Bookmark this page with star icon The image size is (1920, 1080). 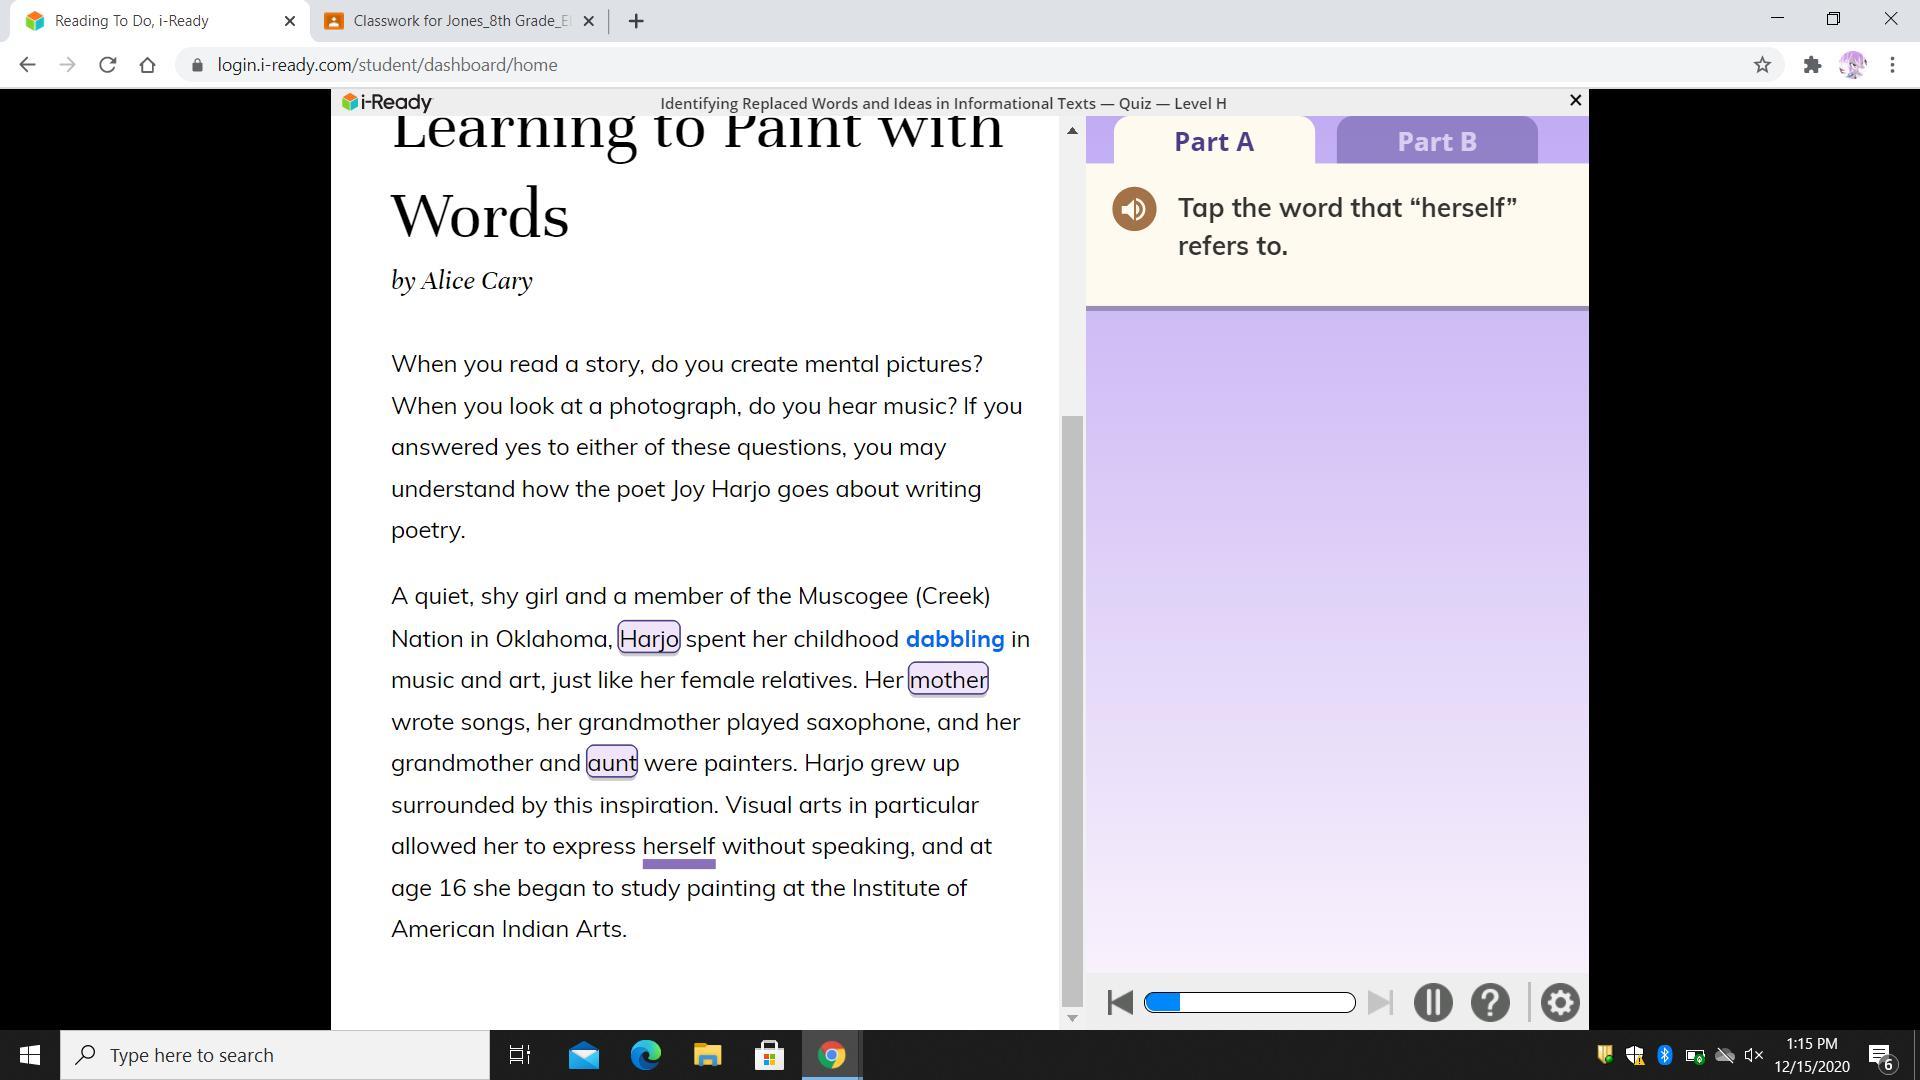point(1762,65)
